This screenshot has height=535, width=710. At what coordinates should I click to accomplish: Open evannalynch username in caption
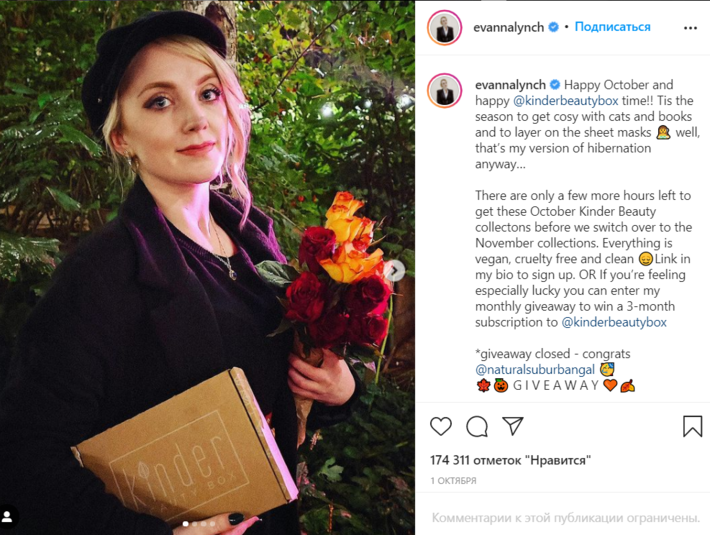tap(510, 85)
